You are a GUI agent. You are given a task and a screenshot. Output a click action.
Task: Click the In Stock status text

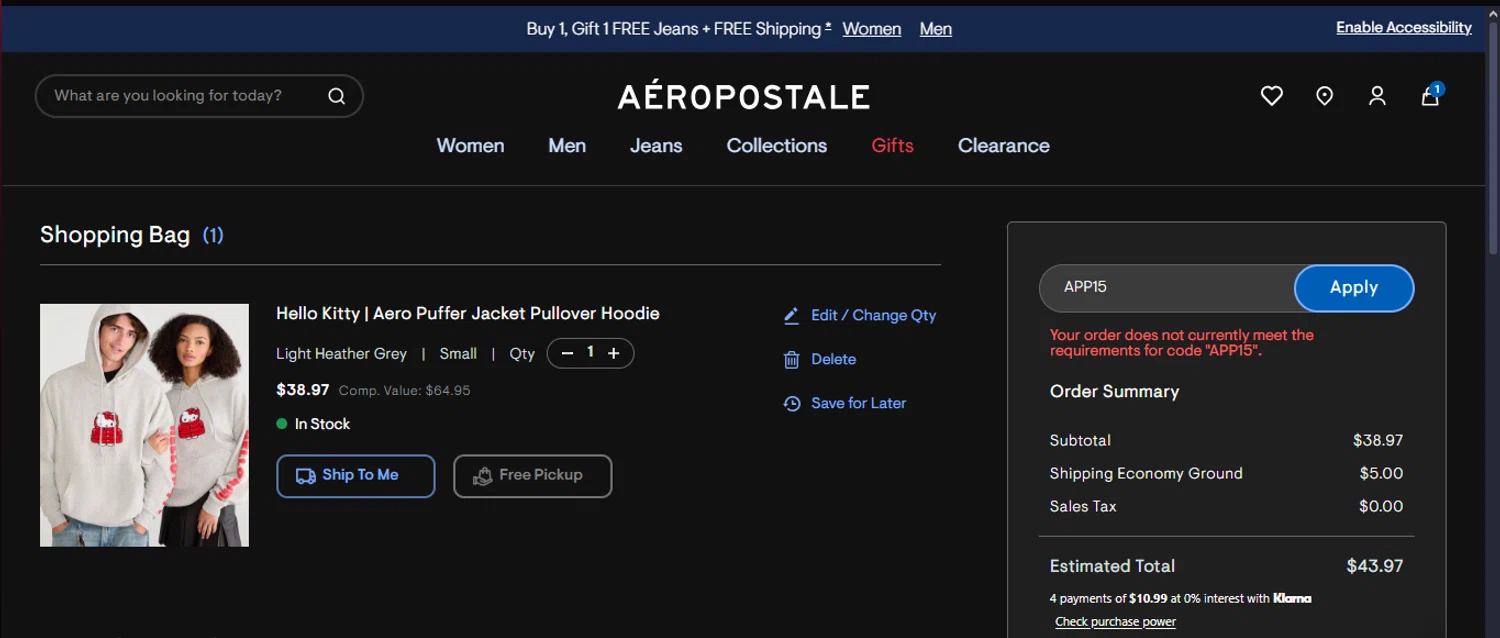[322, 424]
